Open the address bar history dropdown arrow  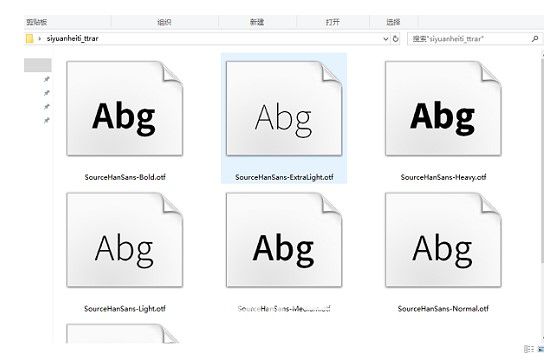pos(386,38)
